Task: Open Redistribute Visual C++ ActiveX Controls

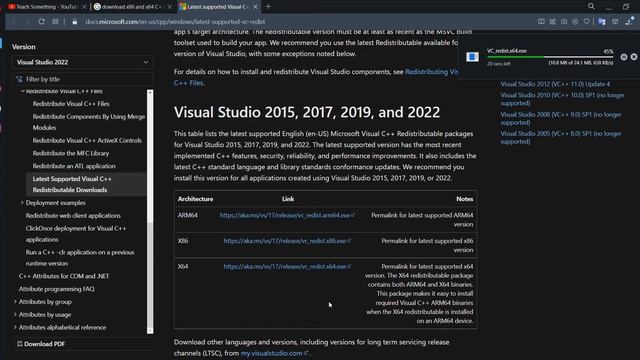Action: [x=87, y=140]
